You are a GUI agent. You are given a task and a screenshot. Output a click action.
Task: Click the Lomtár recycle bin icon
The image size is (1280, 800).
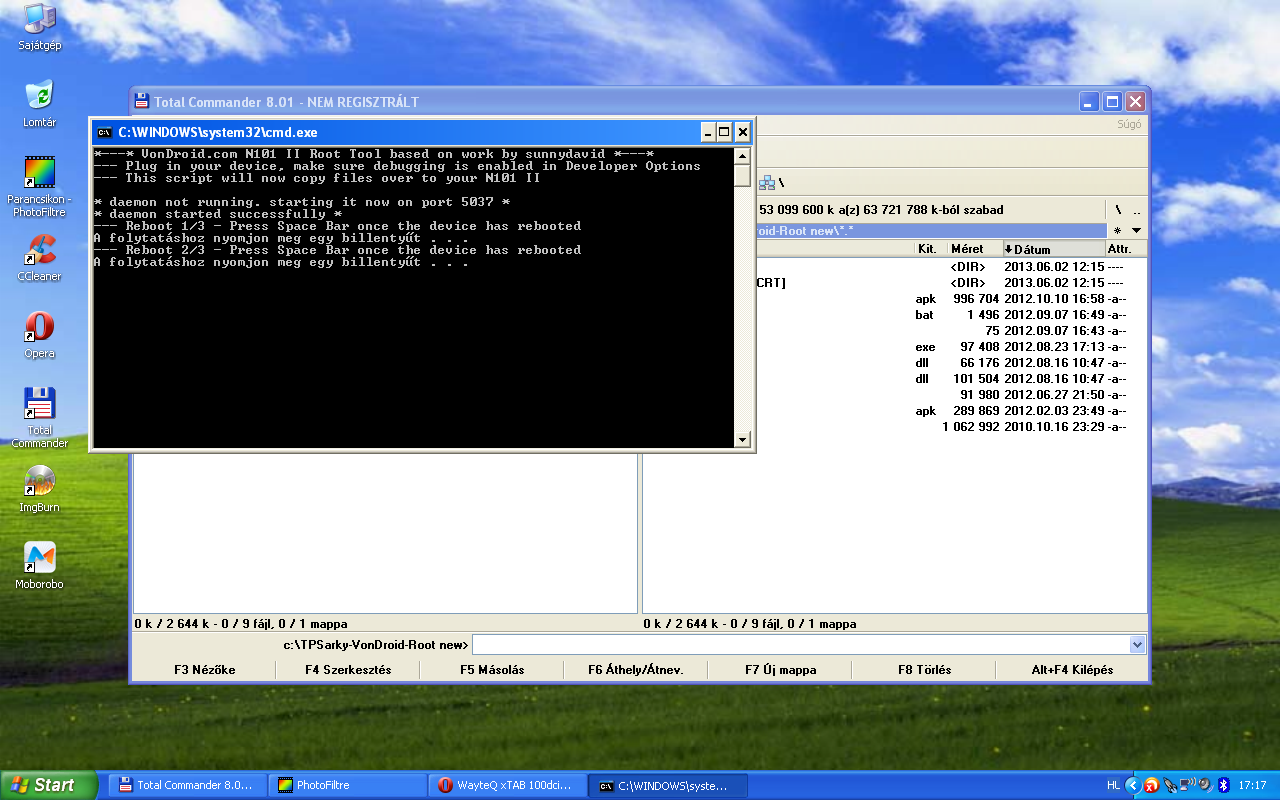tap(39, 97)
